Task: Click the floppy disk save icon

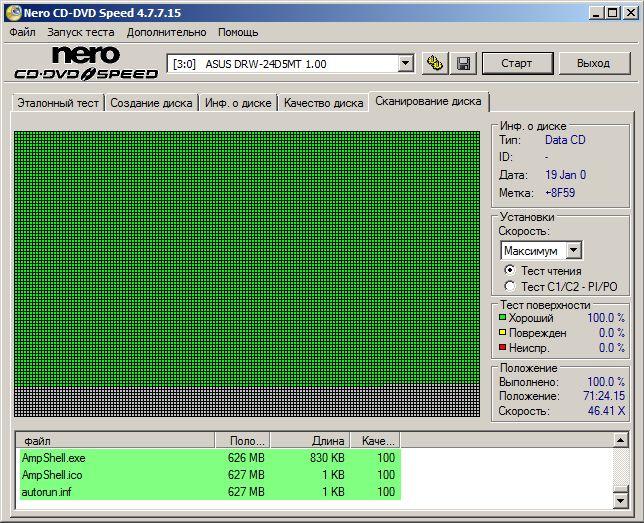Action: click(463, 63)
